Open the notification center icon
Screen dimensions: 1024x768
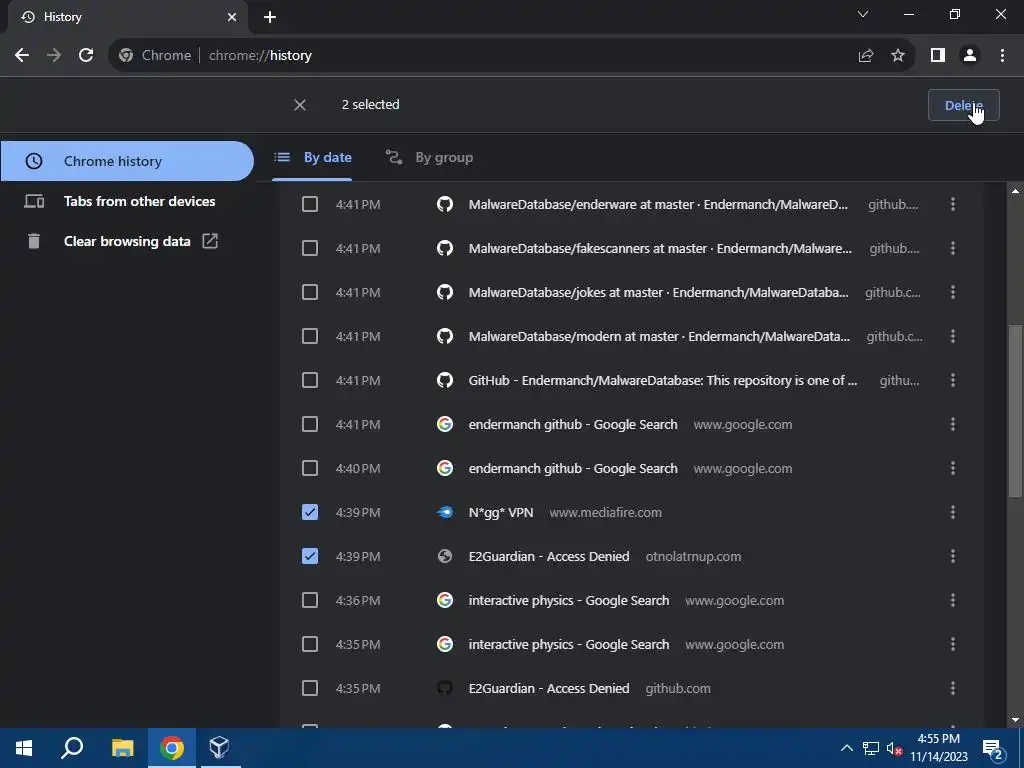pyautogui.click(x=993, y=750)
